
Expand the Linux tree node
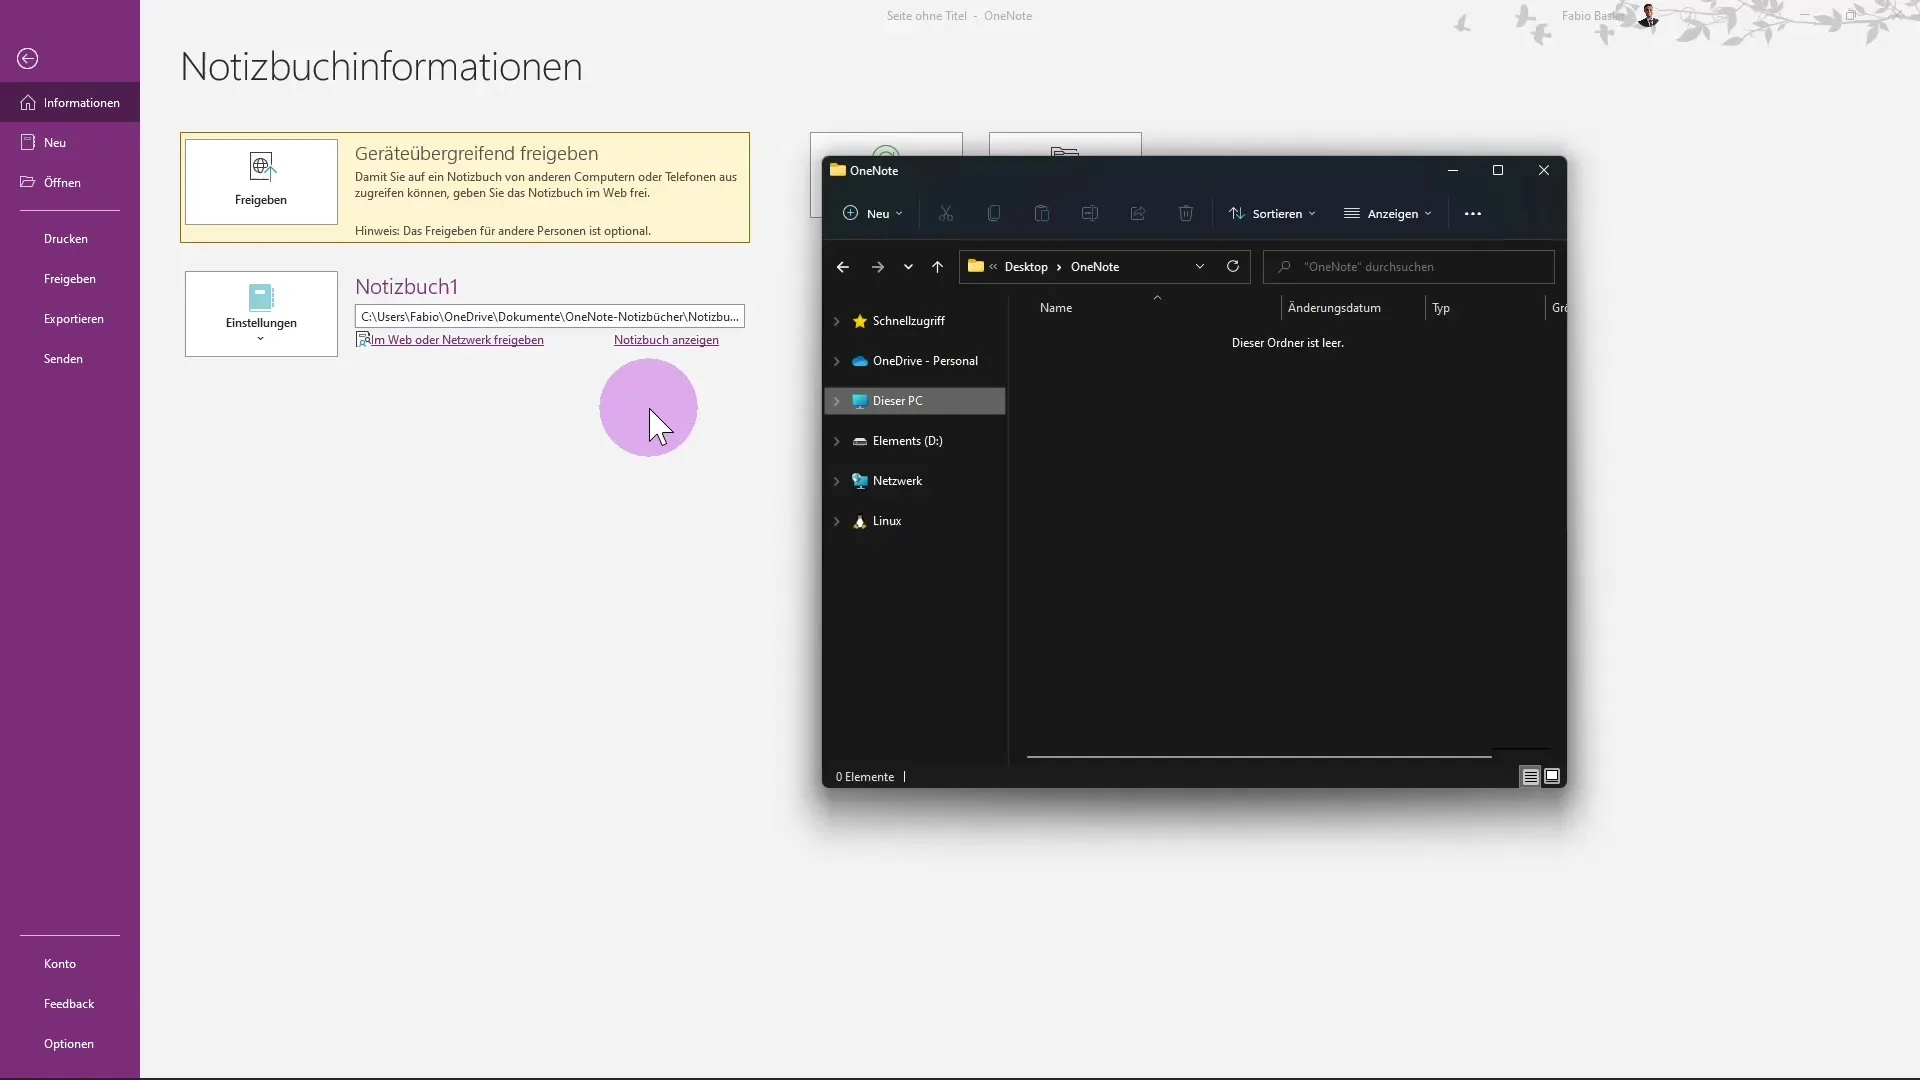point(837,521)
